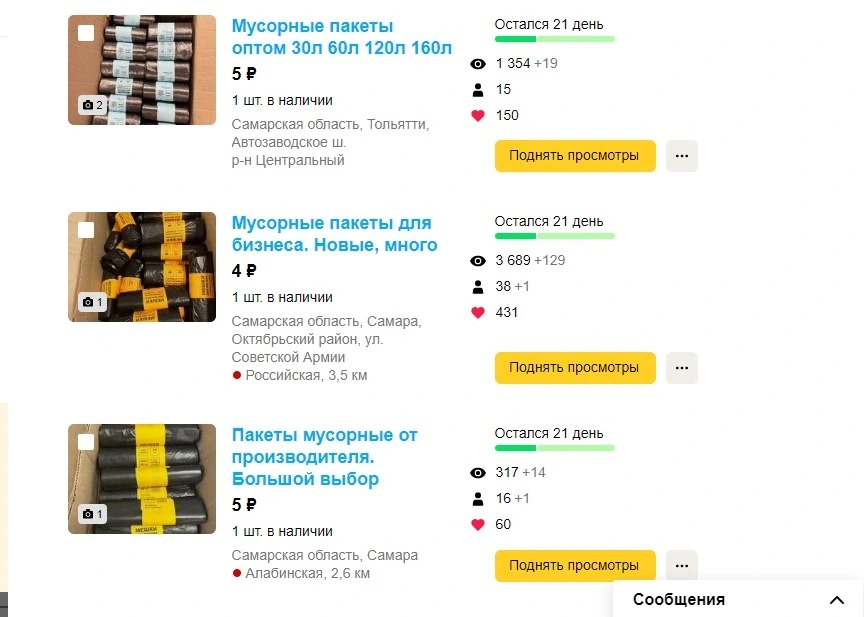Click person contacts icon showing 16
The height and width of the screenshot is (617, 864).
[x=478, y=499]
